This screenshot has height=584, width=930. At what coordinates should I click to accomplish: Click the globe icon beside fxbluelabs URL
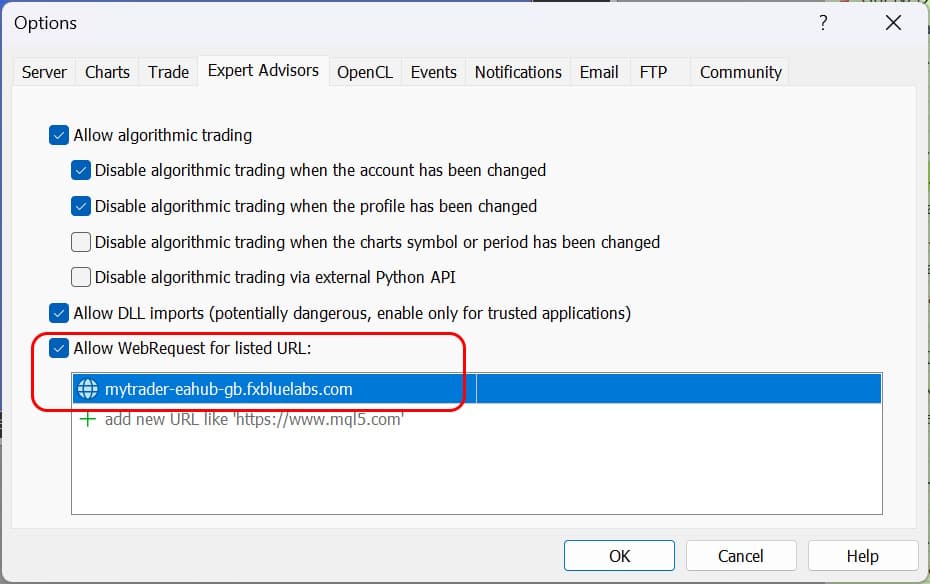(x=87, y=390)
